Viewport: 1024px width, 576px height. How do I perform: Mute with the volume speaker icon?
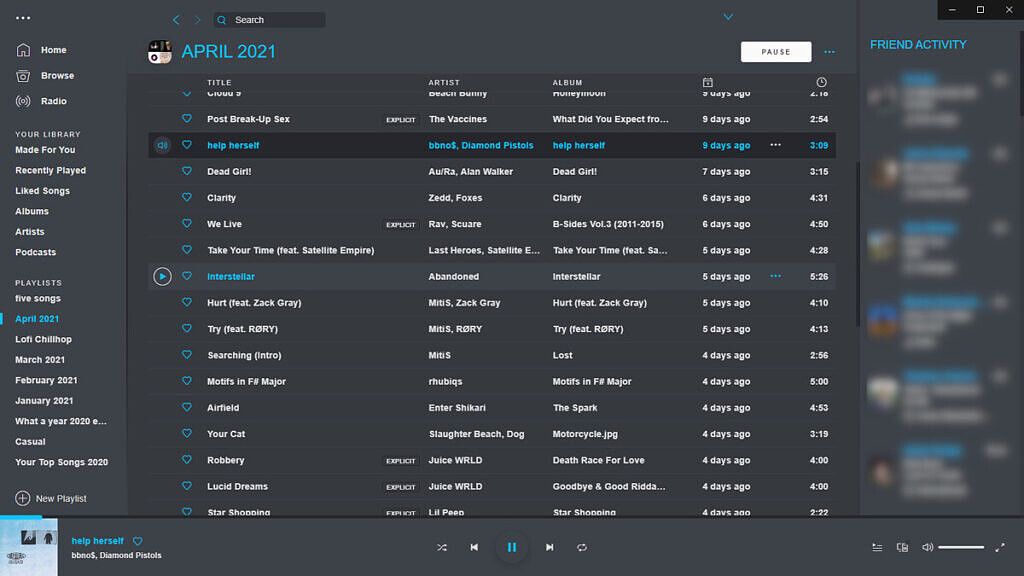927,547
